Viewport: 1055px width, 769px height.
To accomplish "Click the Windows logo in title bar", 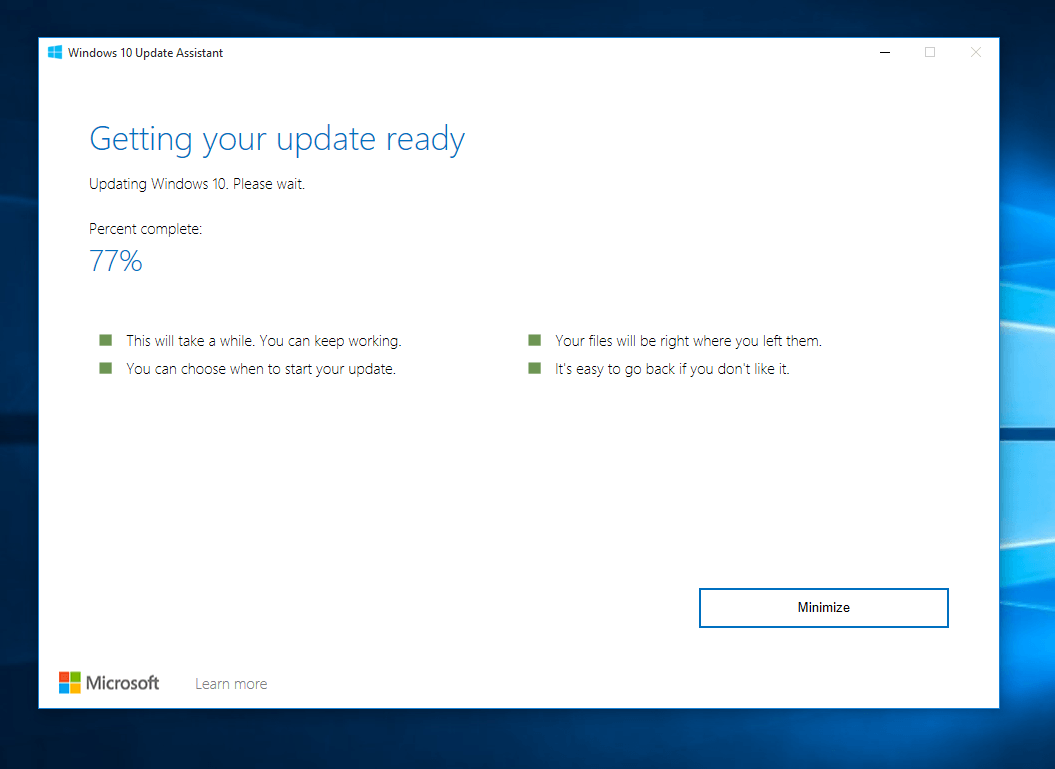I will coord(55,52).
